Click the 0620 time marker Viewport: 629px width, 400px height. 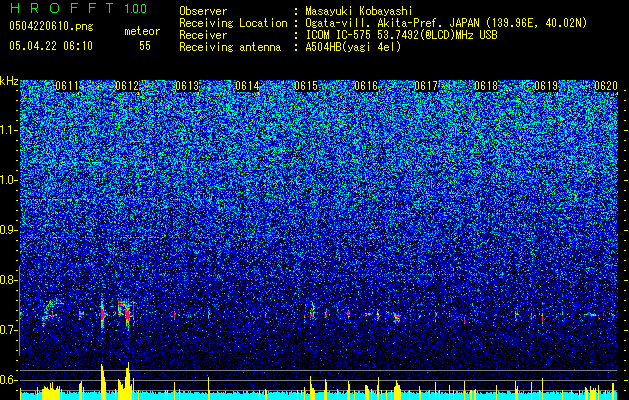point(606,86)
